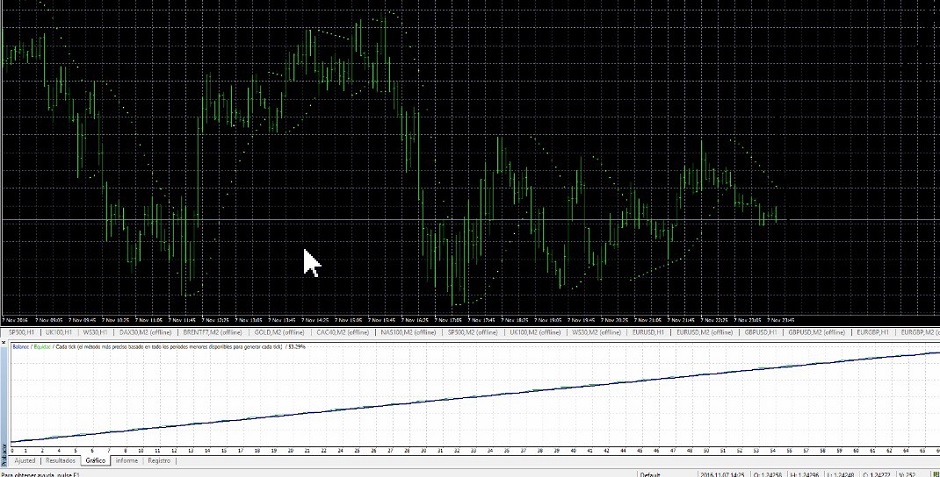Click the balance curve in tester graph
The width and height of the screenshot is (940, 477).
pyautogui.click(x=470, y=397)
